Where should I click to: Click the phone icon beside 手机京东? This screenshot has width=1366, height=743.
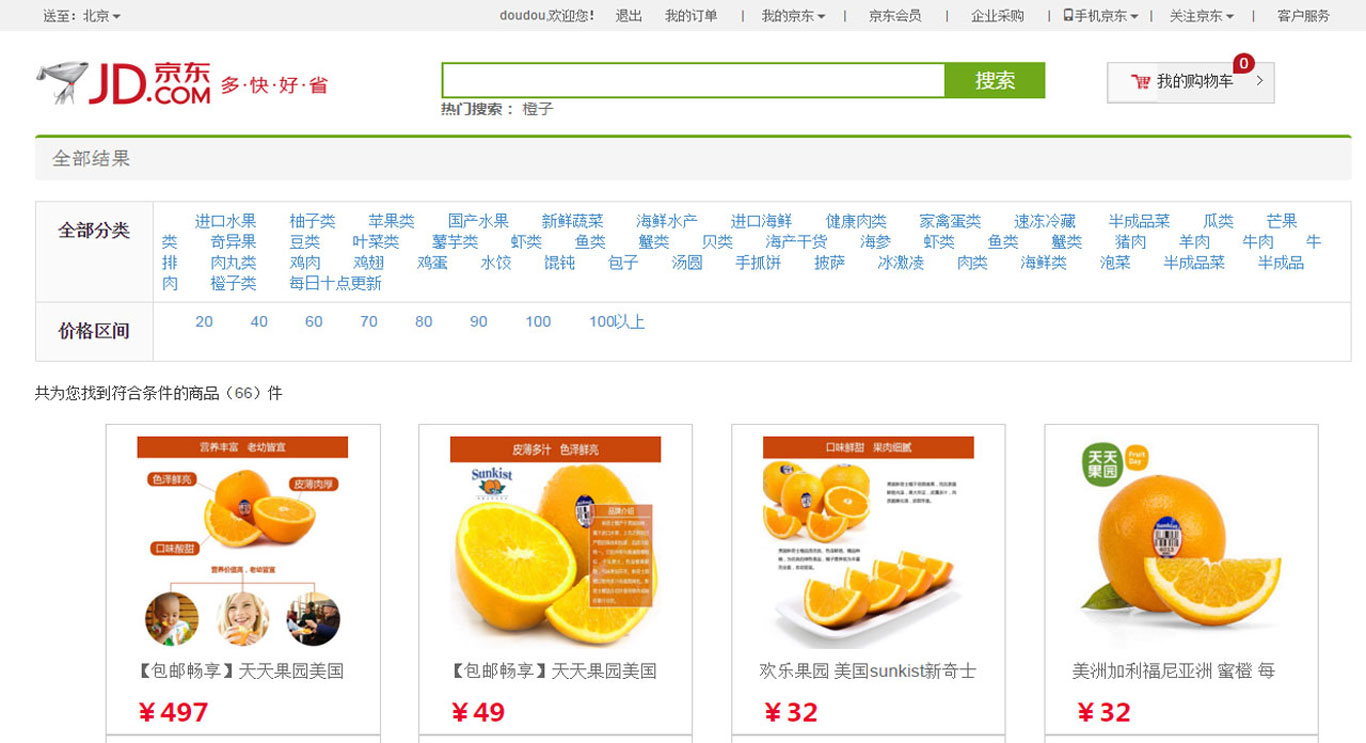pyautogui.click(x=1068, y=16)
